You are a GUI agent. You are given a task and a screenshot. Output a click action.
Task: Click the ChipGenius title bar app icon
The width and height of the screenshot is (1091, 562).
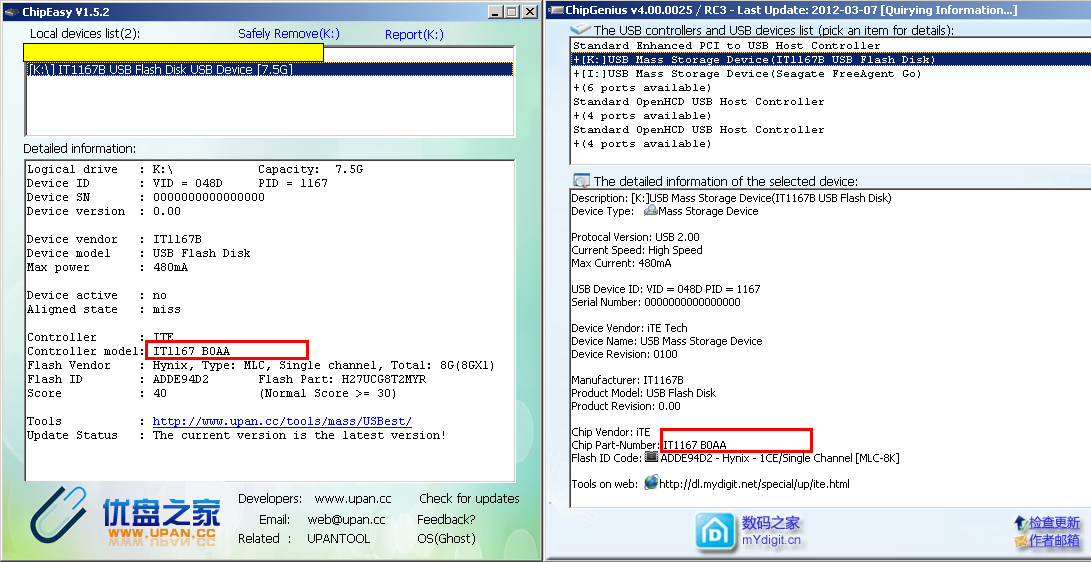(556, 10)
